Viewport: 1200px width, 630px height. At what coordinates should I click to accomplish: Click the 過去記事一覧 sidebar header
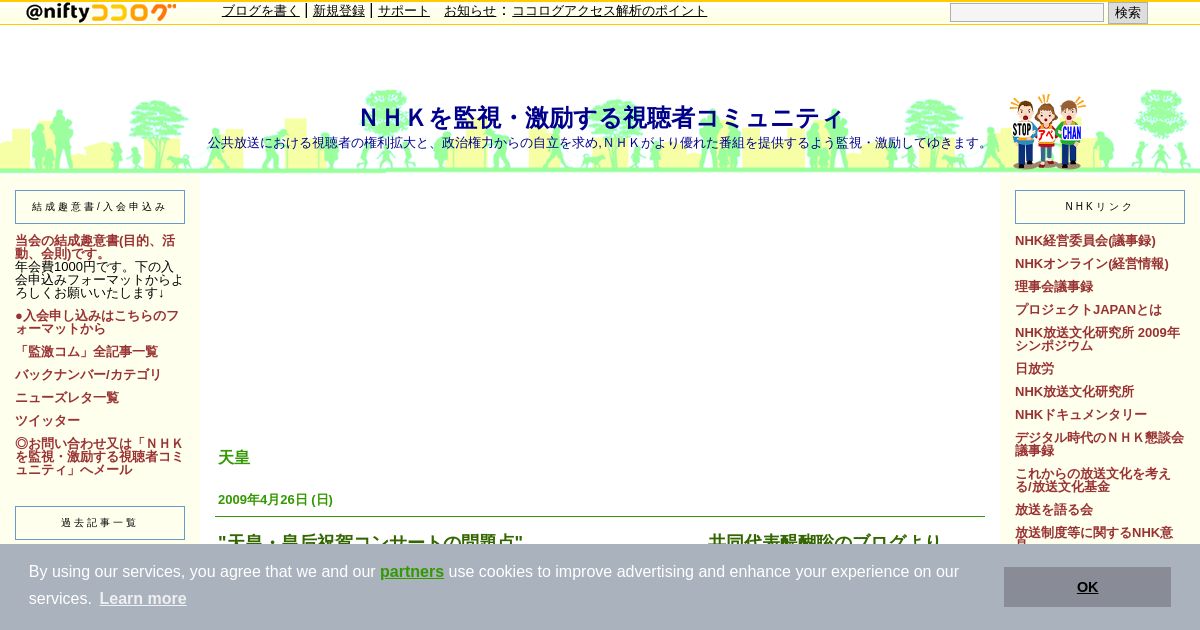[x=100, y=523]
